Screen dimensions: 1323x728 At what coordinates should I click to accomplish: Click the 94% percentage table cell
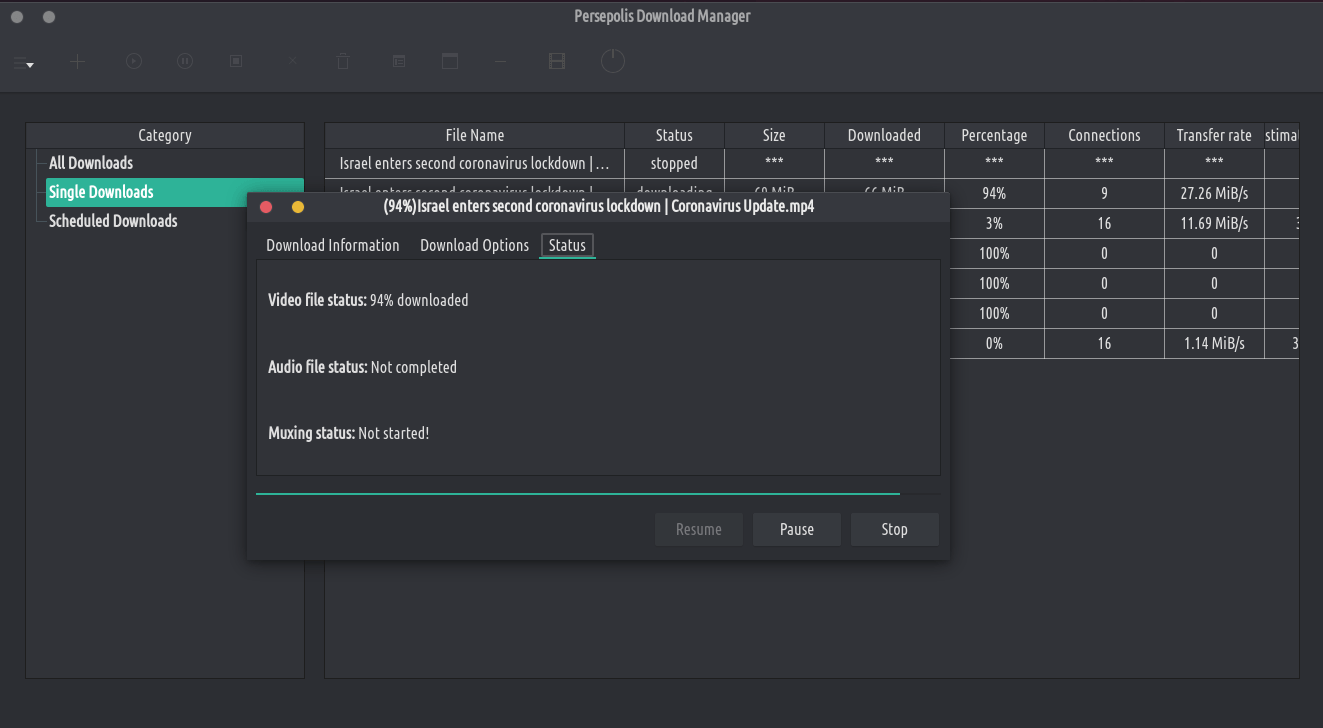tap(994, 194)
